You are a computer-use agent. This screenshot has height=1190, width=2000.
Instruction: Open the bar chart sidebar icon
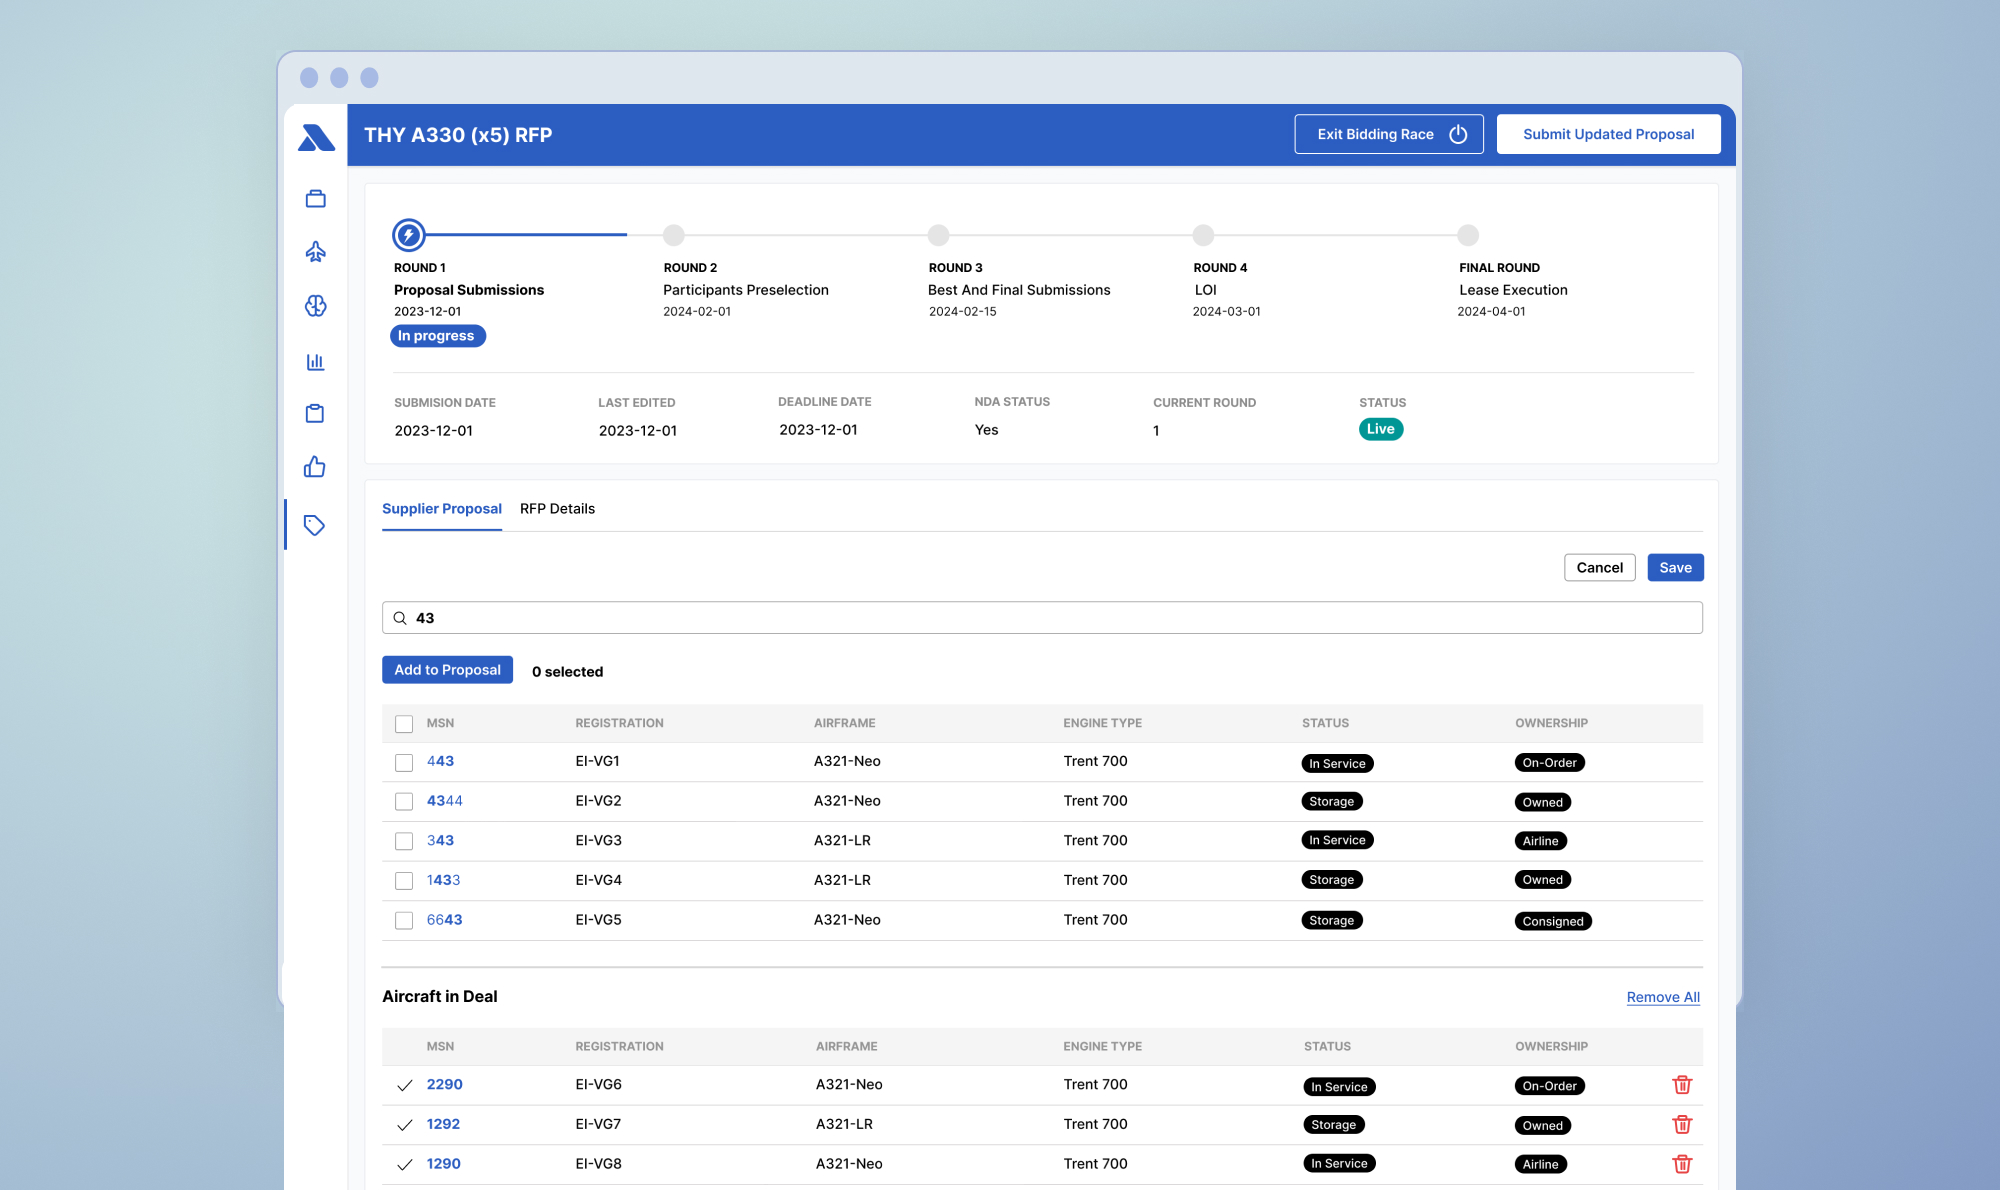point(316,361)
